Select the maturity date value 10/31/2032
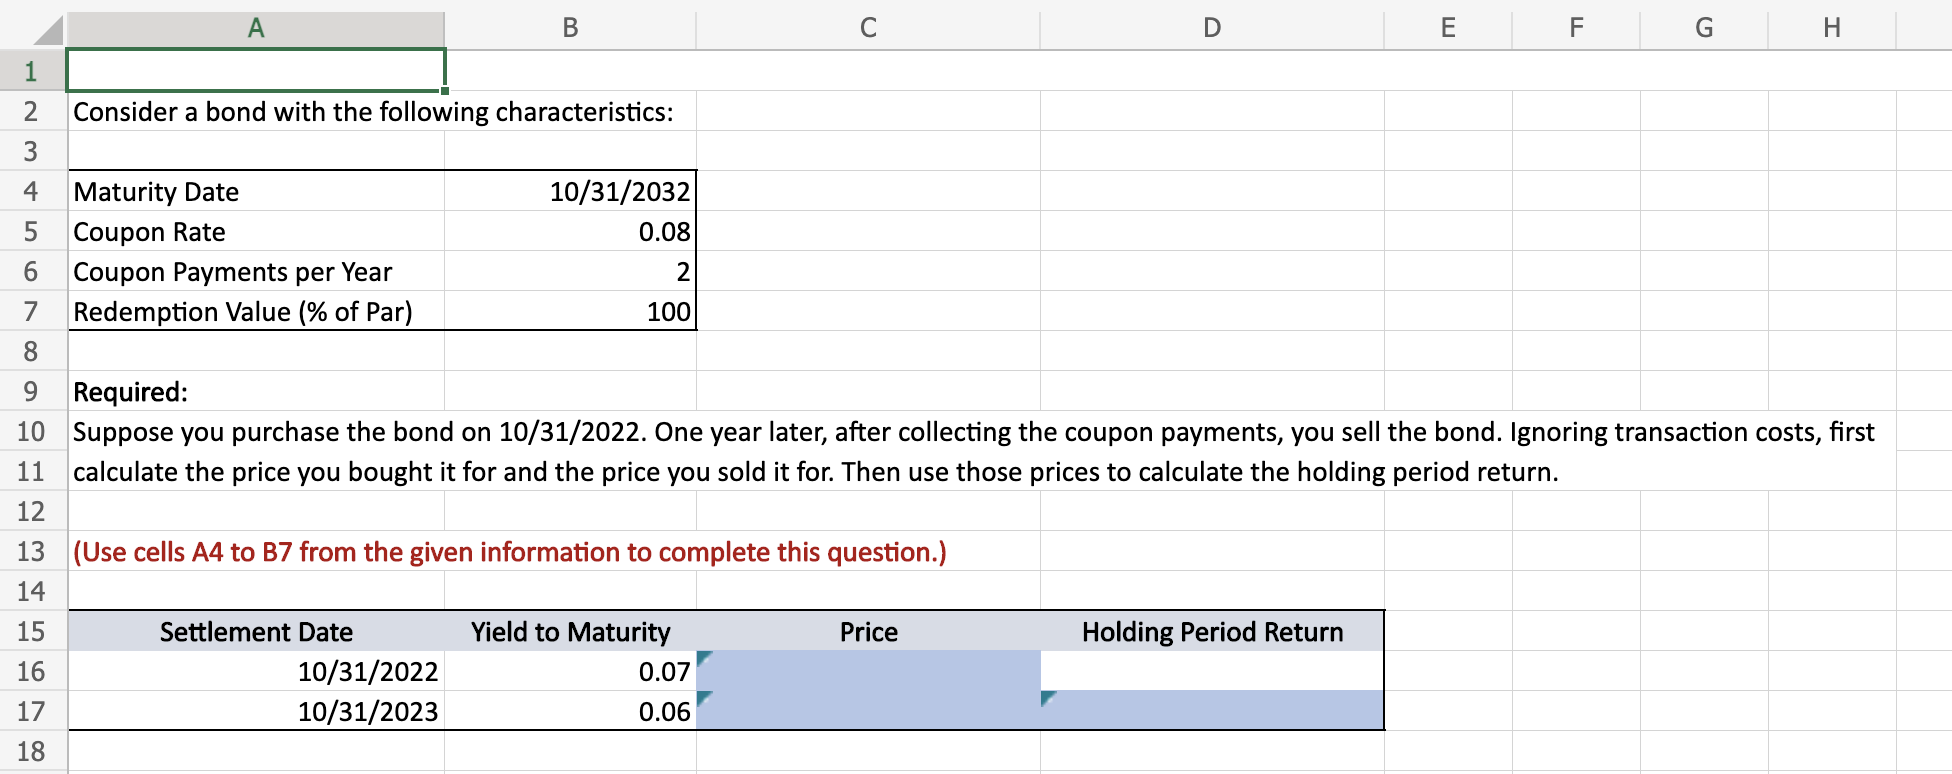Image resolution: width=1952 pixels, height=774 pixels. coord(570,191)
